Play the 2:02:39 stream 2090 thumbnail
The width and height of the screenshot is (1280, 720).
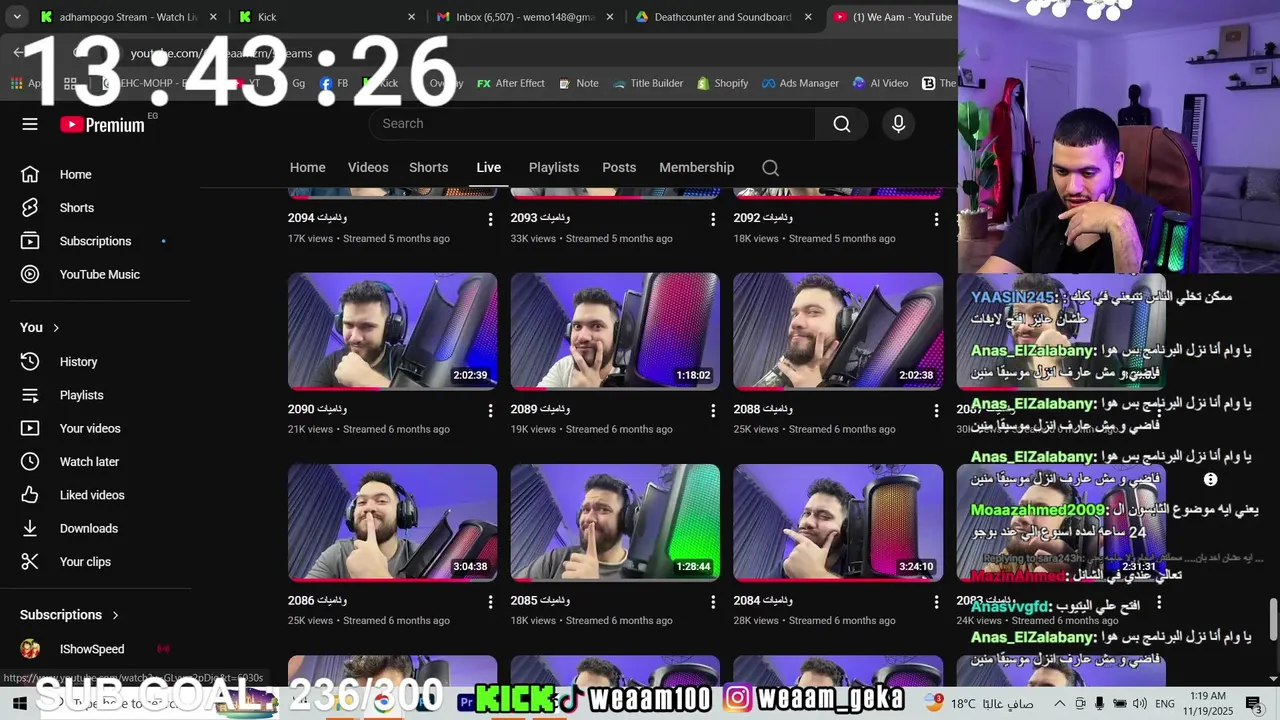pyautogui.click(x=392, y=331)
